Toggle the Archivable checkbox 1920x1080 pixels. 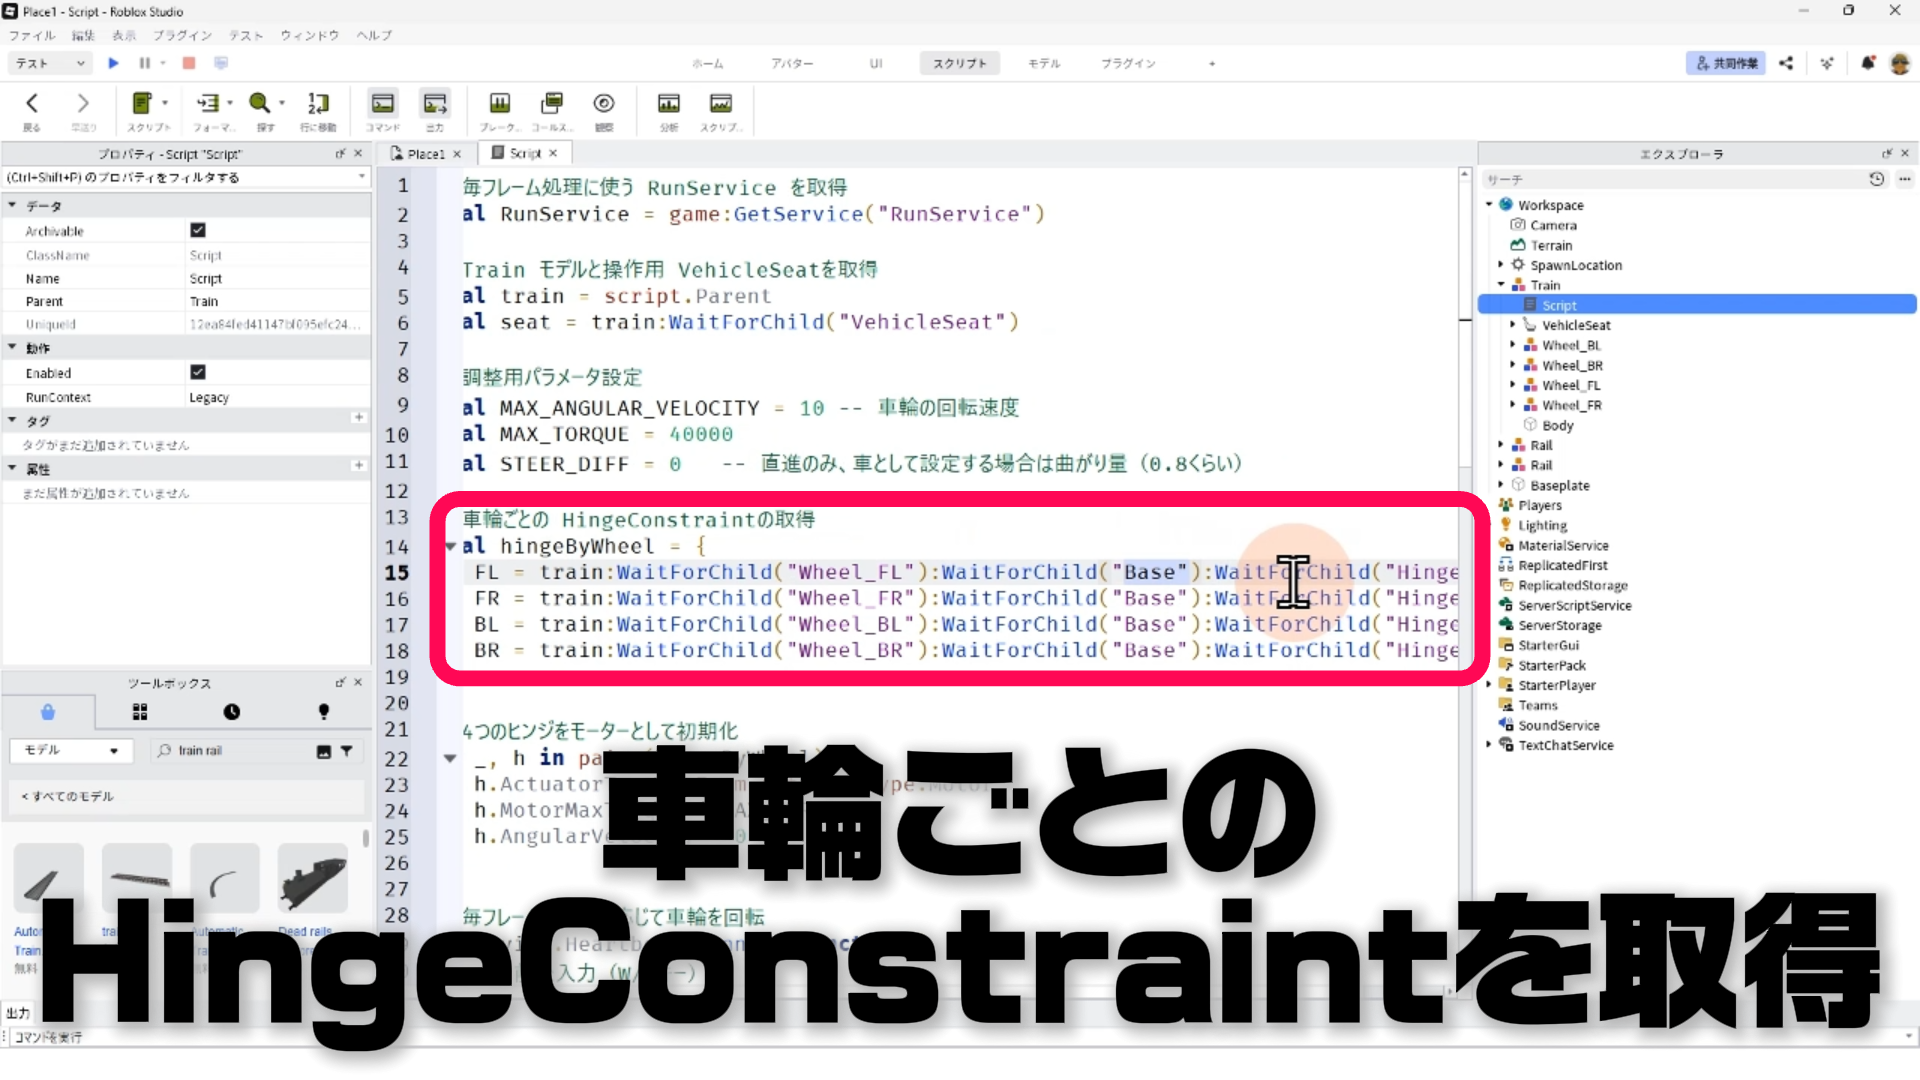tap(198, 230)
